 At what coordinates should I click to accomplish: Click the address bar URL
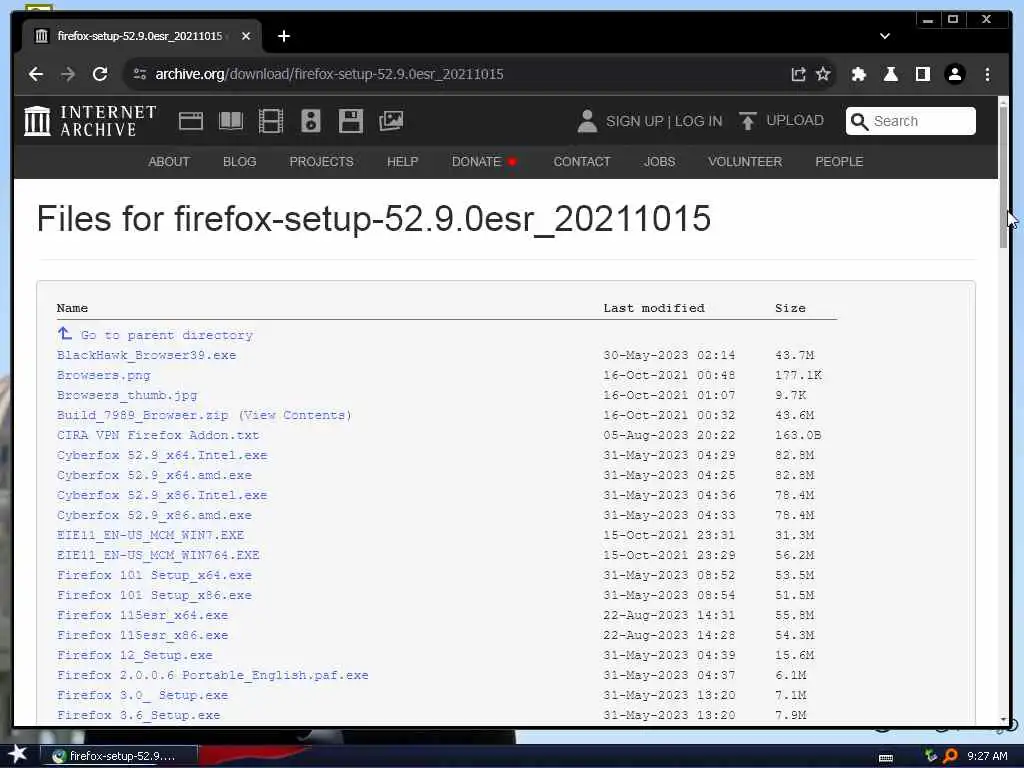[329, 74]
